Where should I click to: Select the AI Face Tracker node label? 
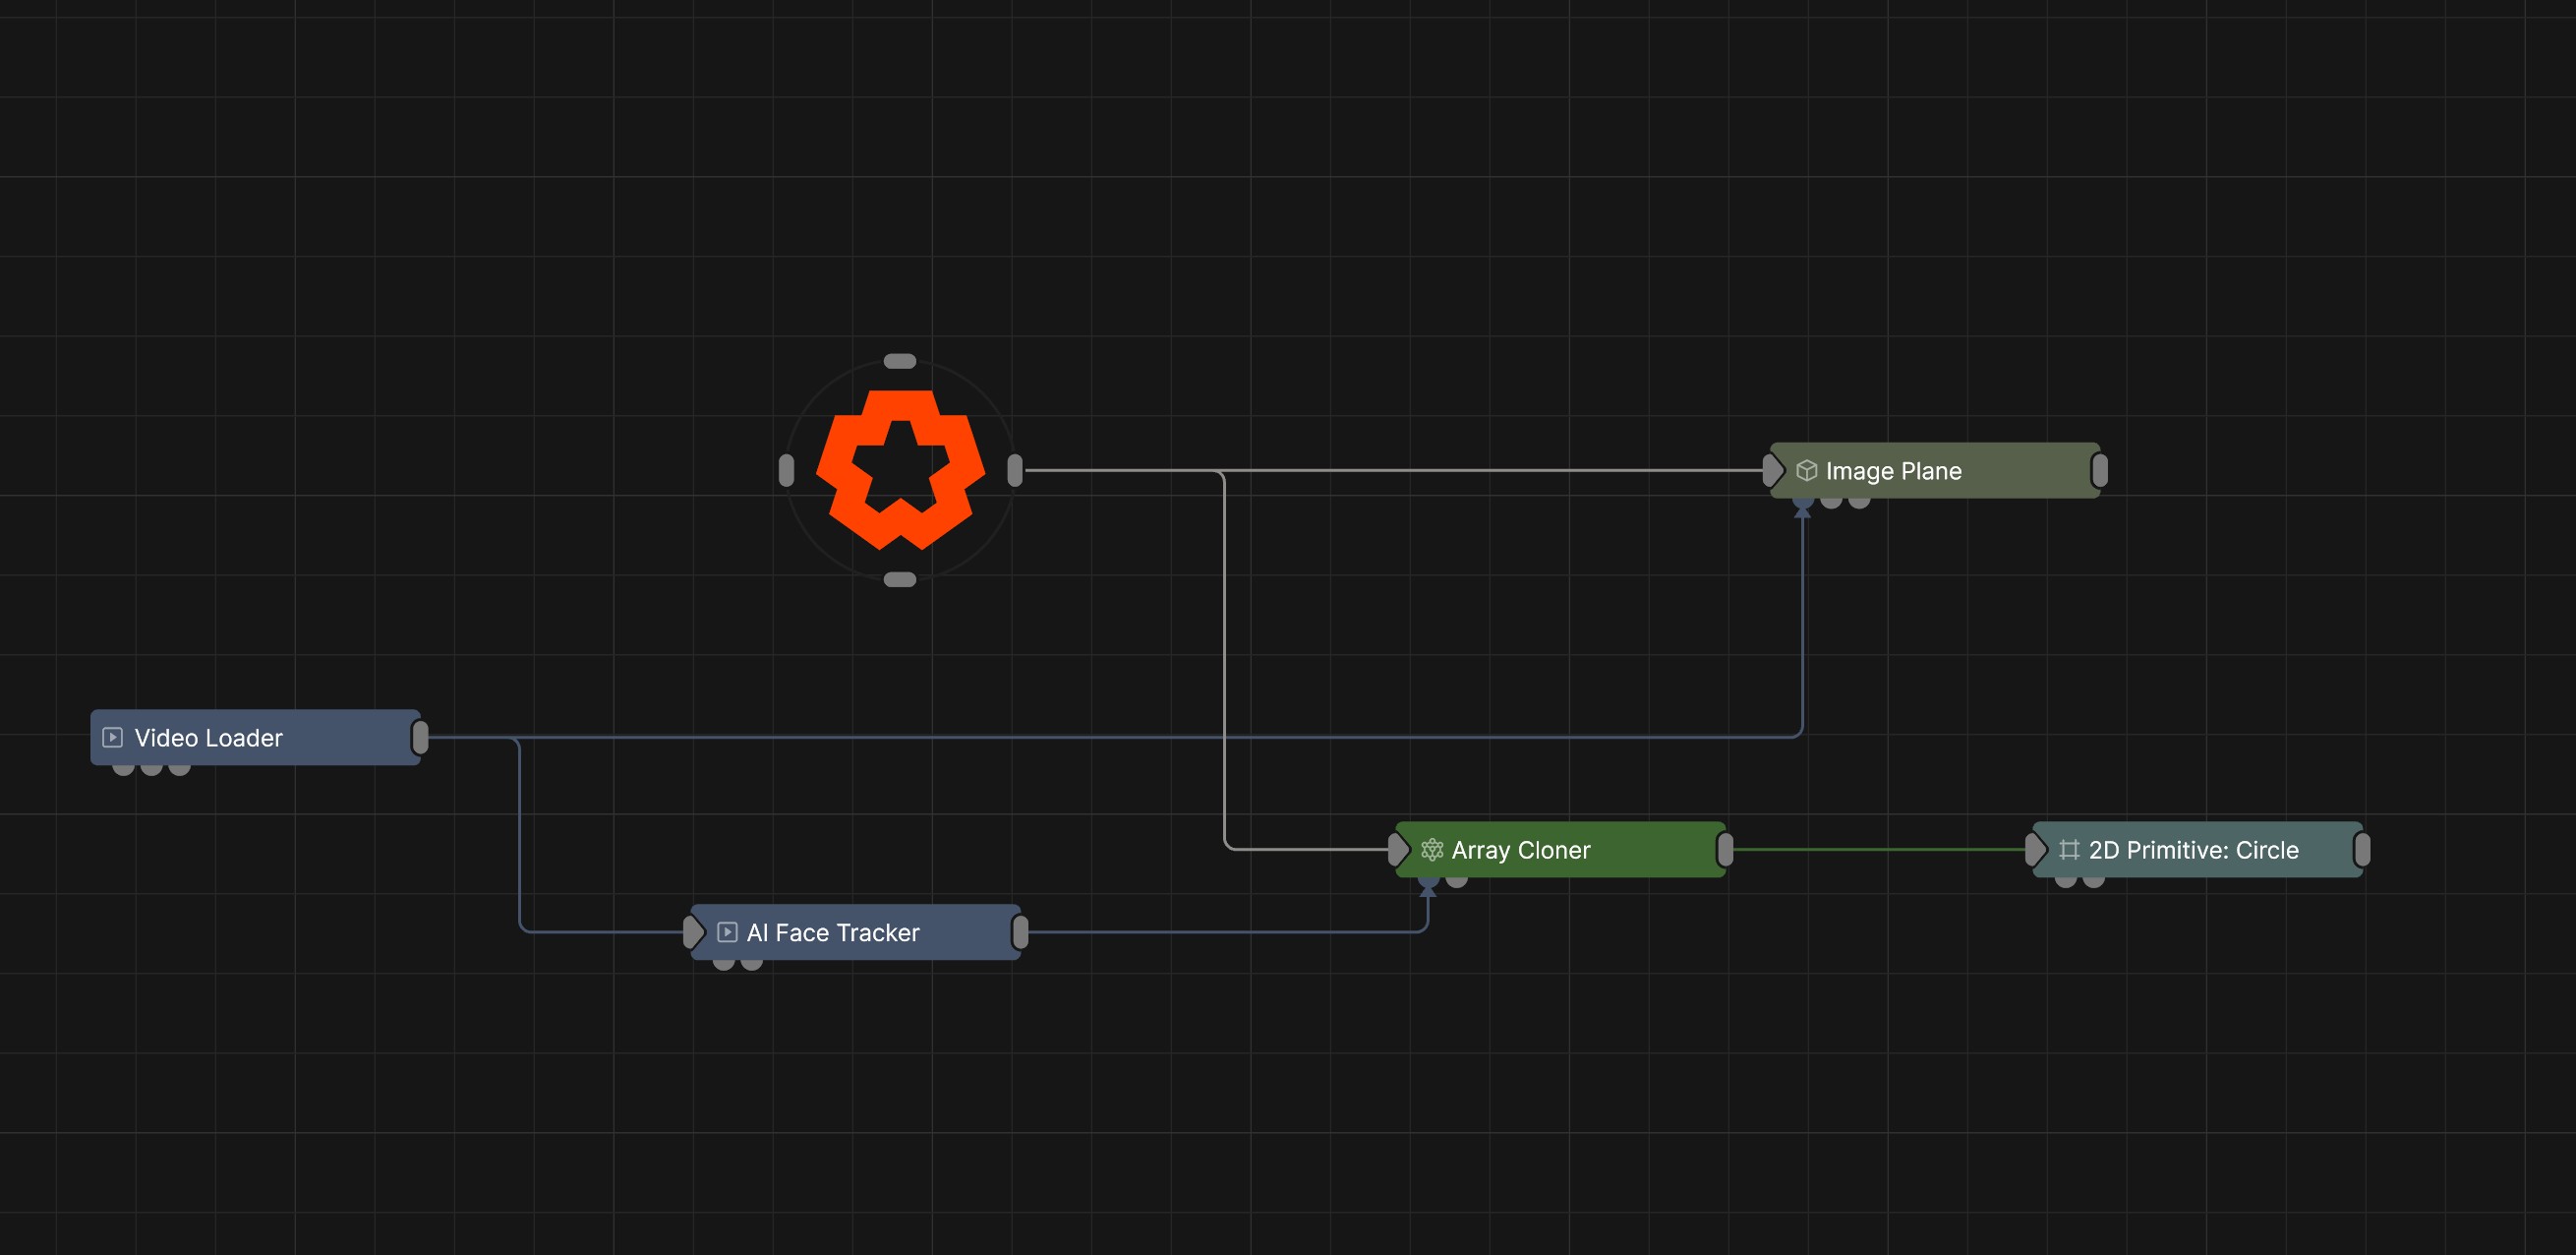[833, 933]
